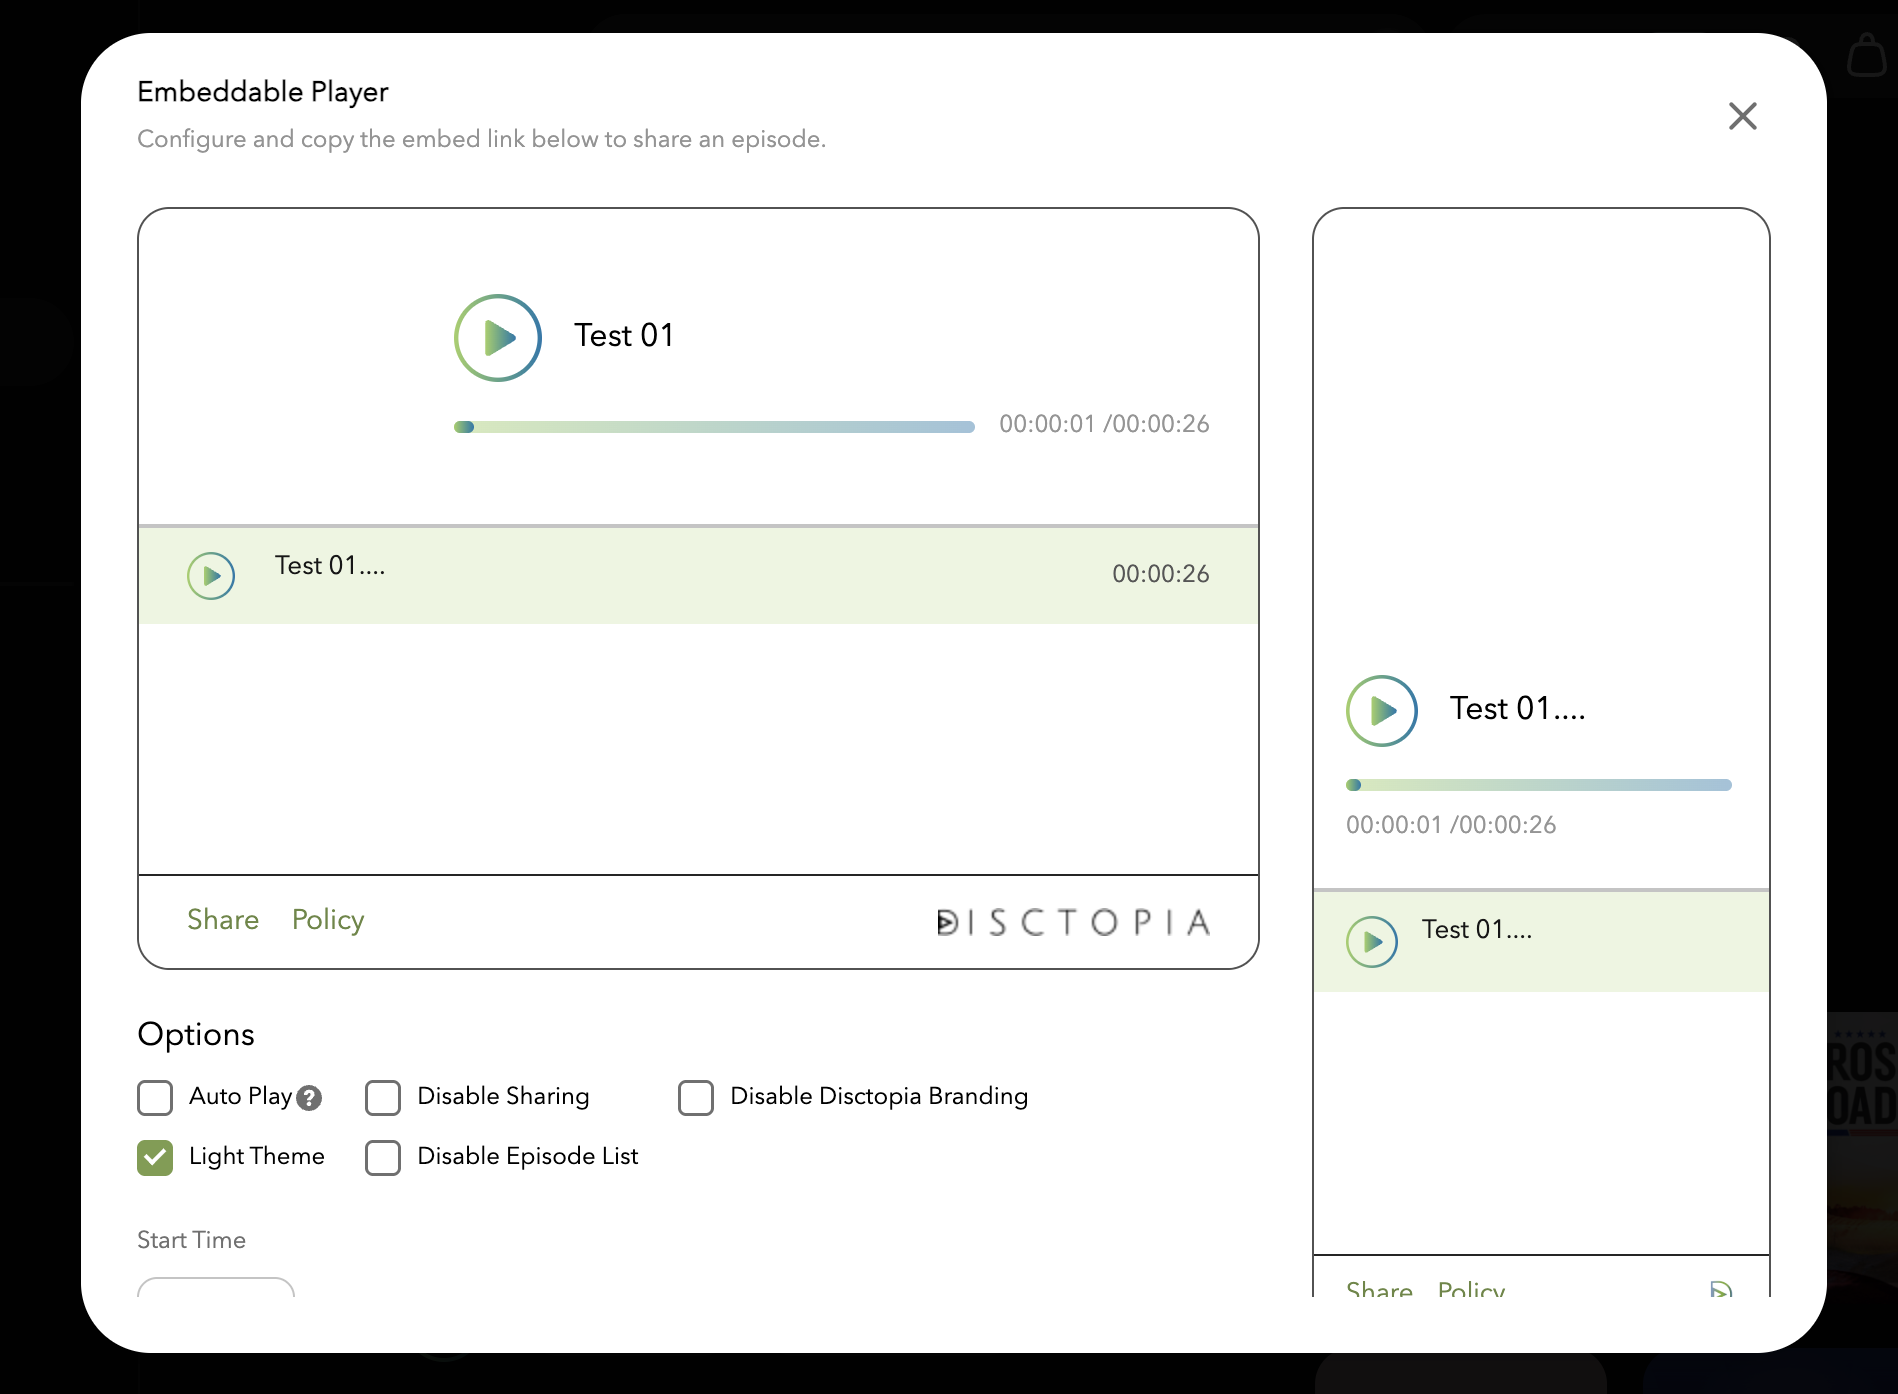This screenshot has height=1394, width=1898.
Task: Play Test 01 episode row in wide preview
Action: [211, 576]
